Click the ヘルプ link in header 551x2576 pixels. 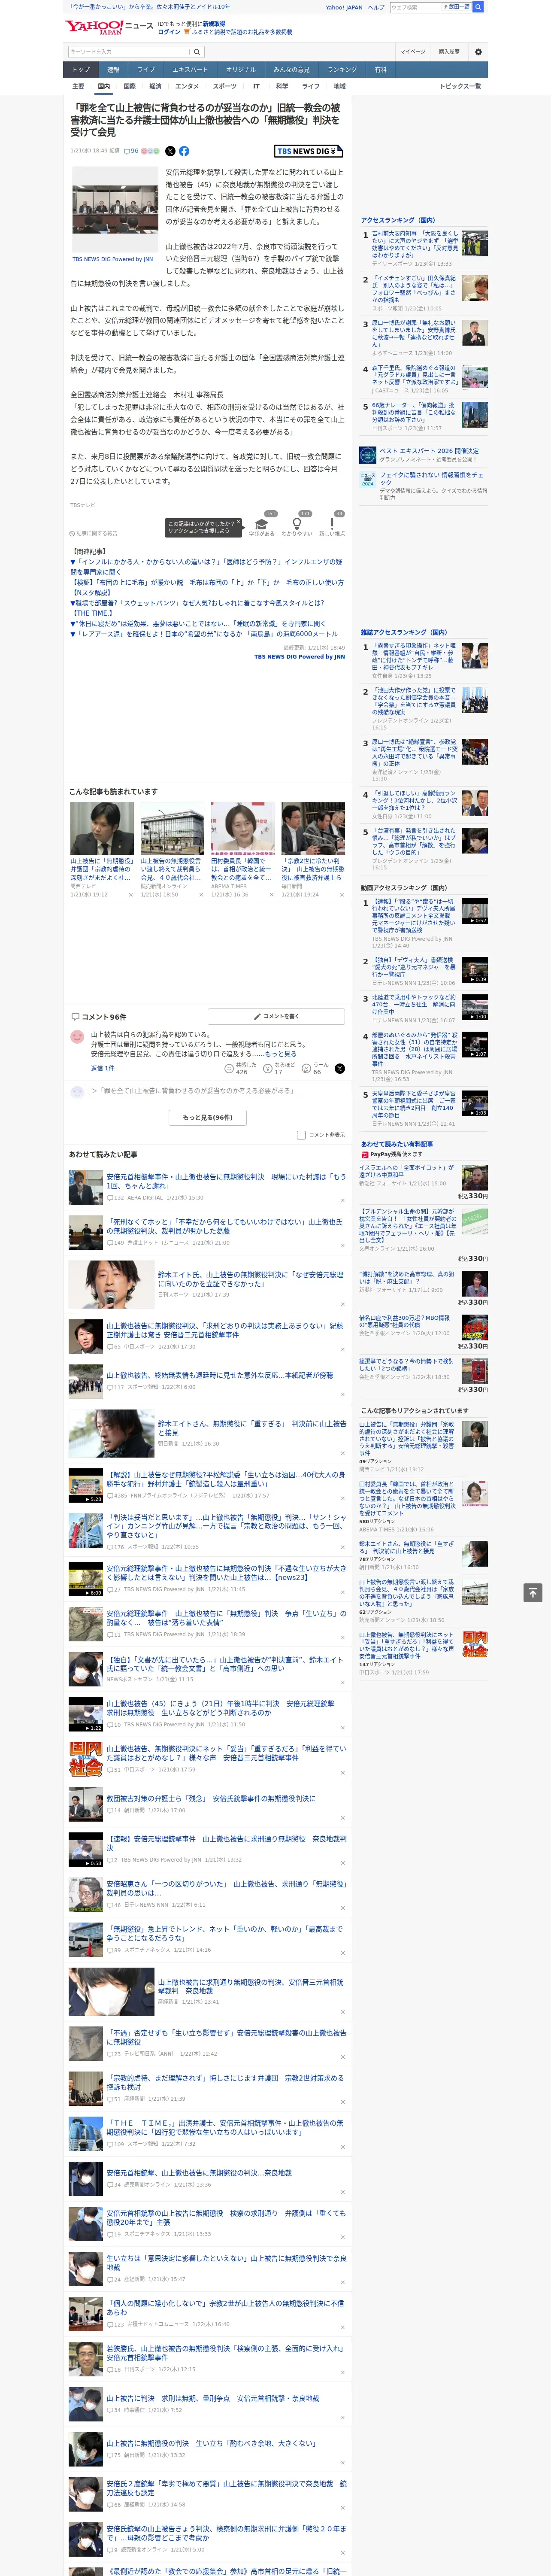coord(376,7)
